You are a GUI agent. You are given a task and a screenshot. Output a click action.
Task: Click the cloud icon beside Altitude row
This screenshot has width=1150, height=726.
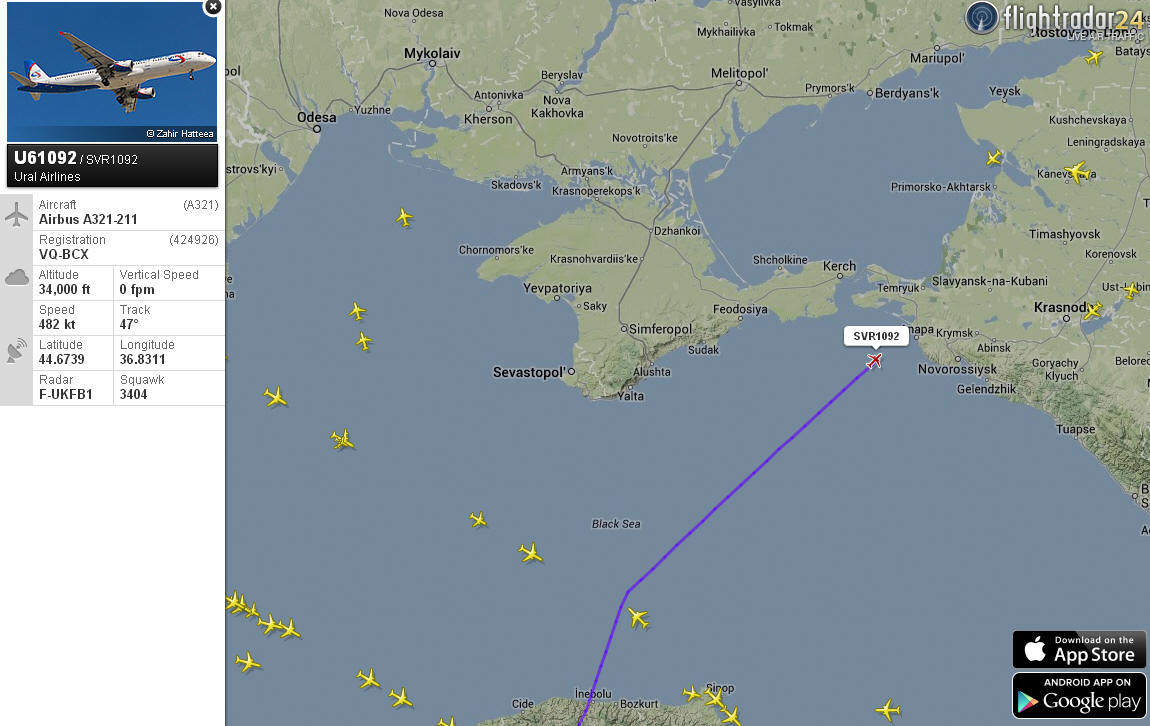(16, 277)
